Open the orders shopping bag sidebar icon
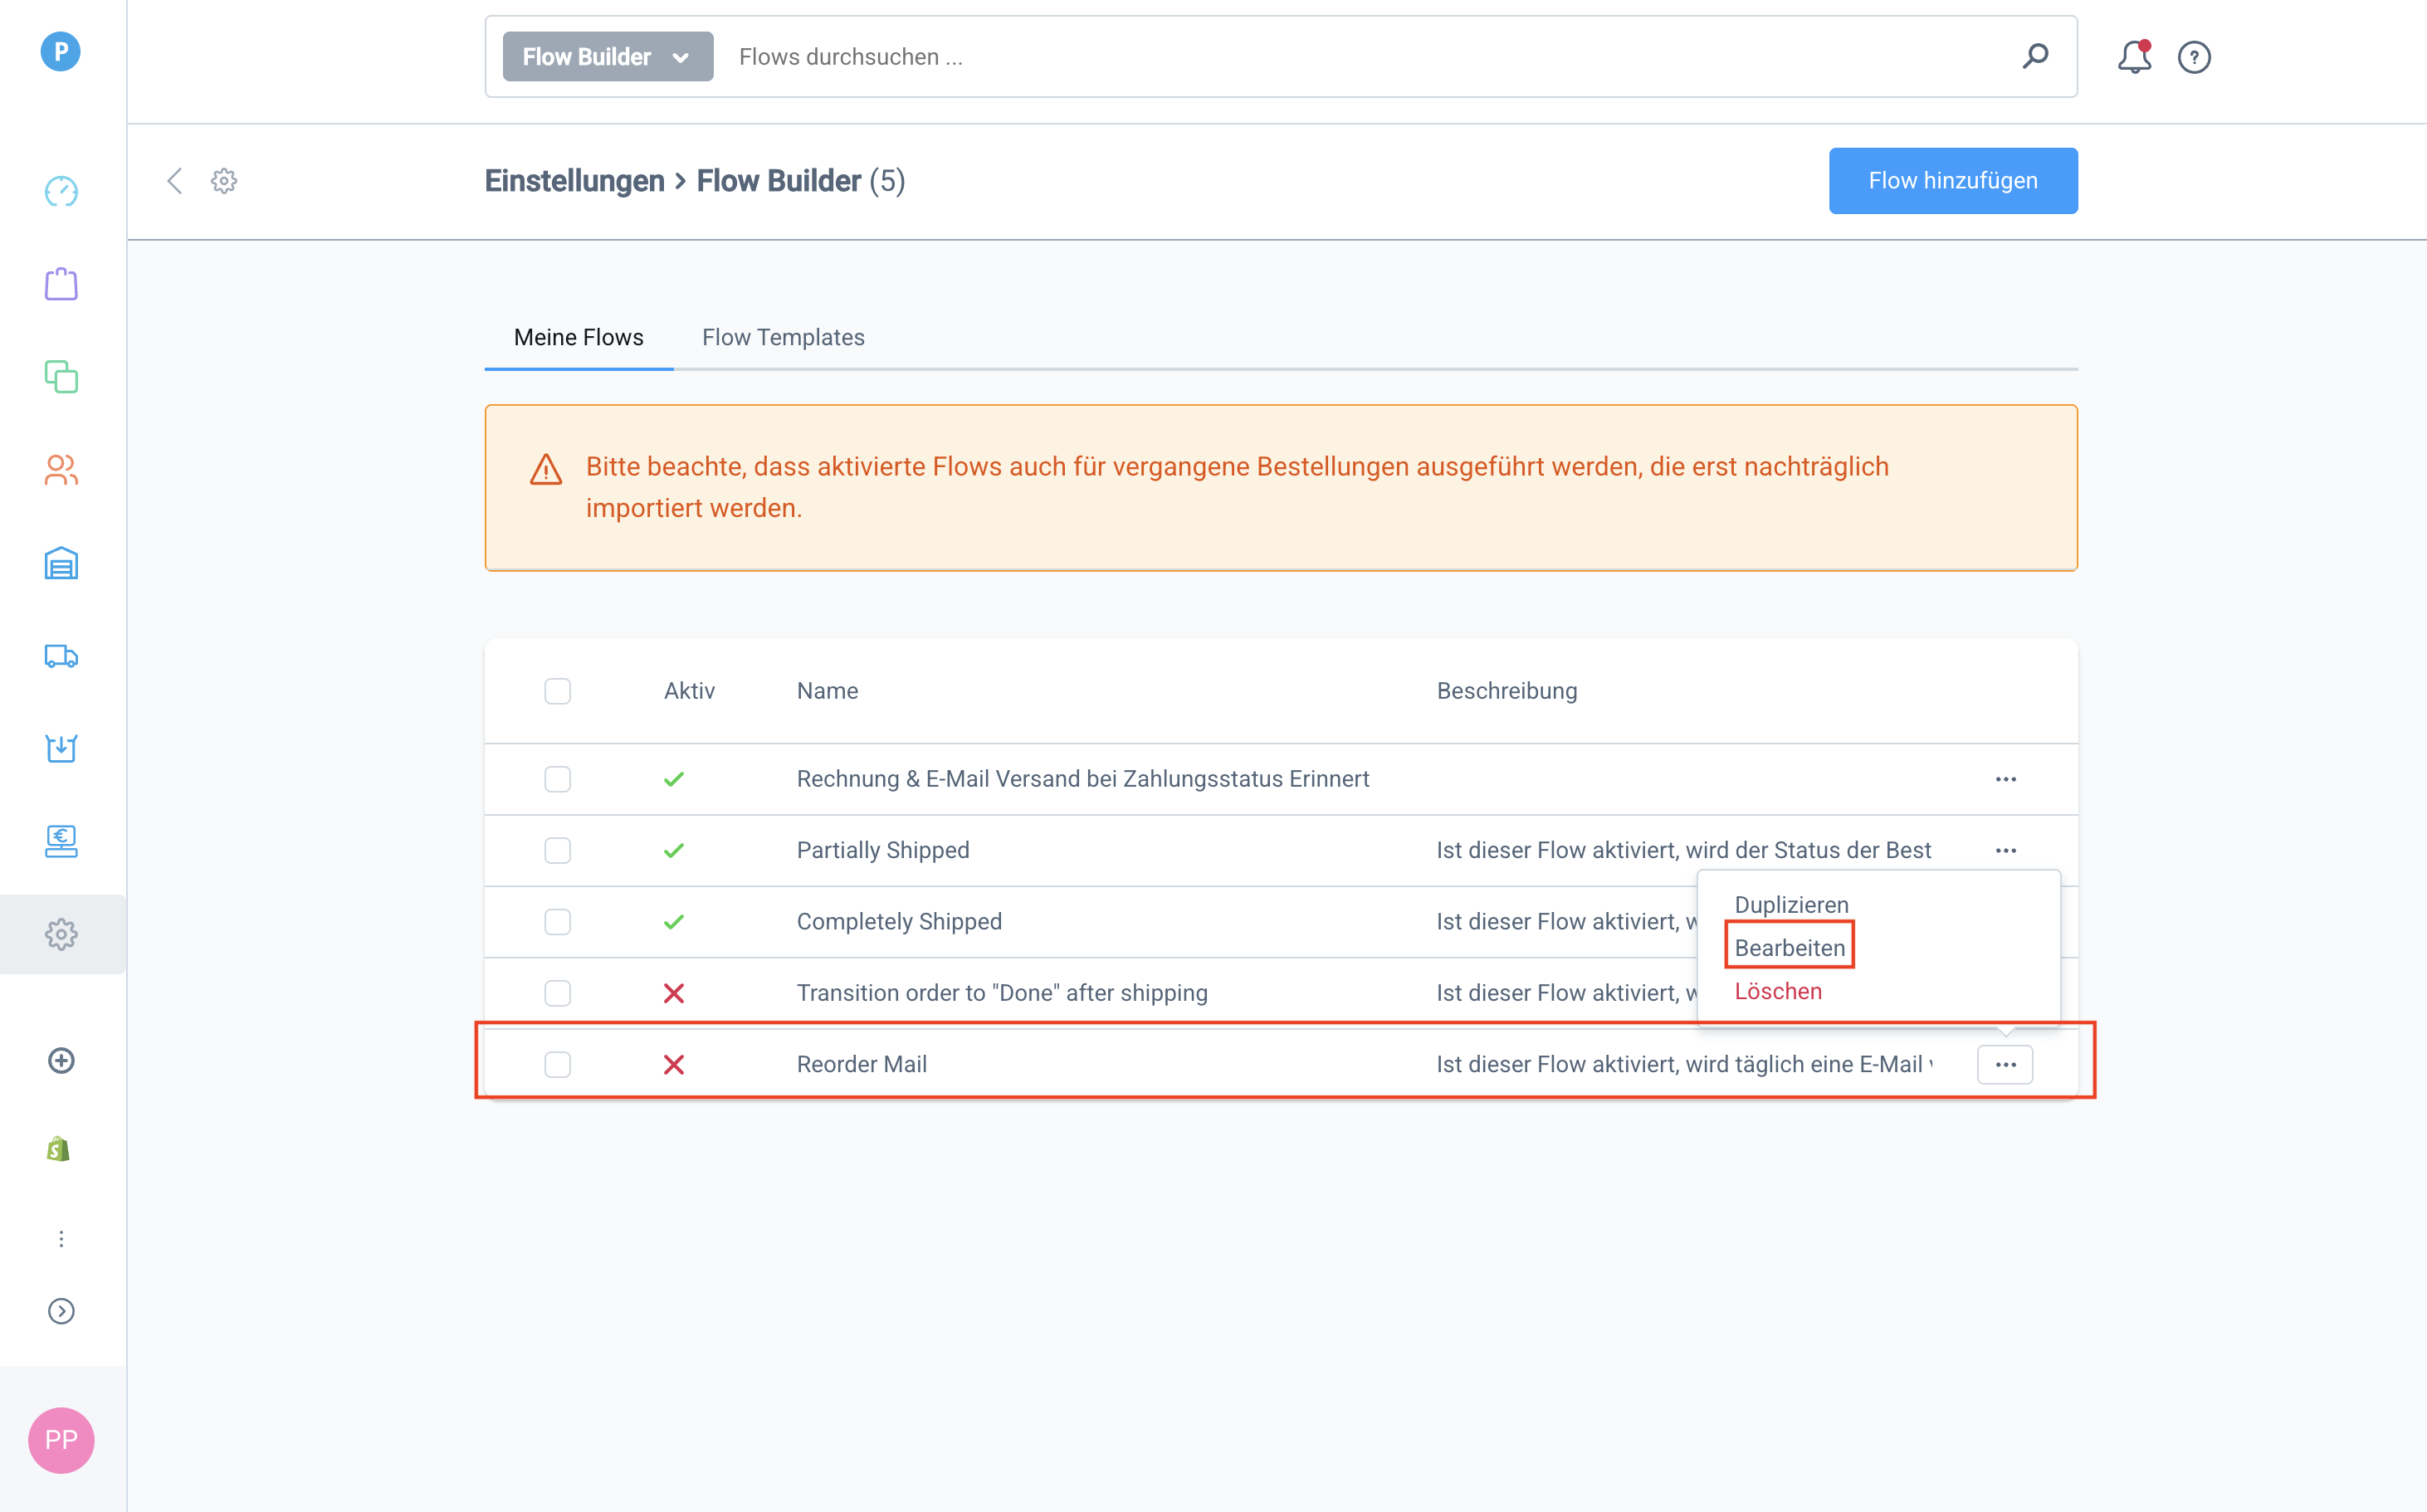The image size is (2427, 1512). (x=61, y=284)
